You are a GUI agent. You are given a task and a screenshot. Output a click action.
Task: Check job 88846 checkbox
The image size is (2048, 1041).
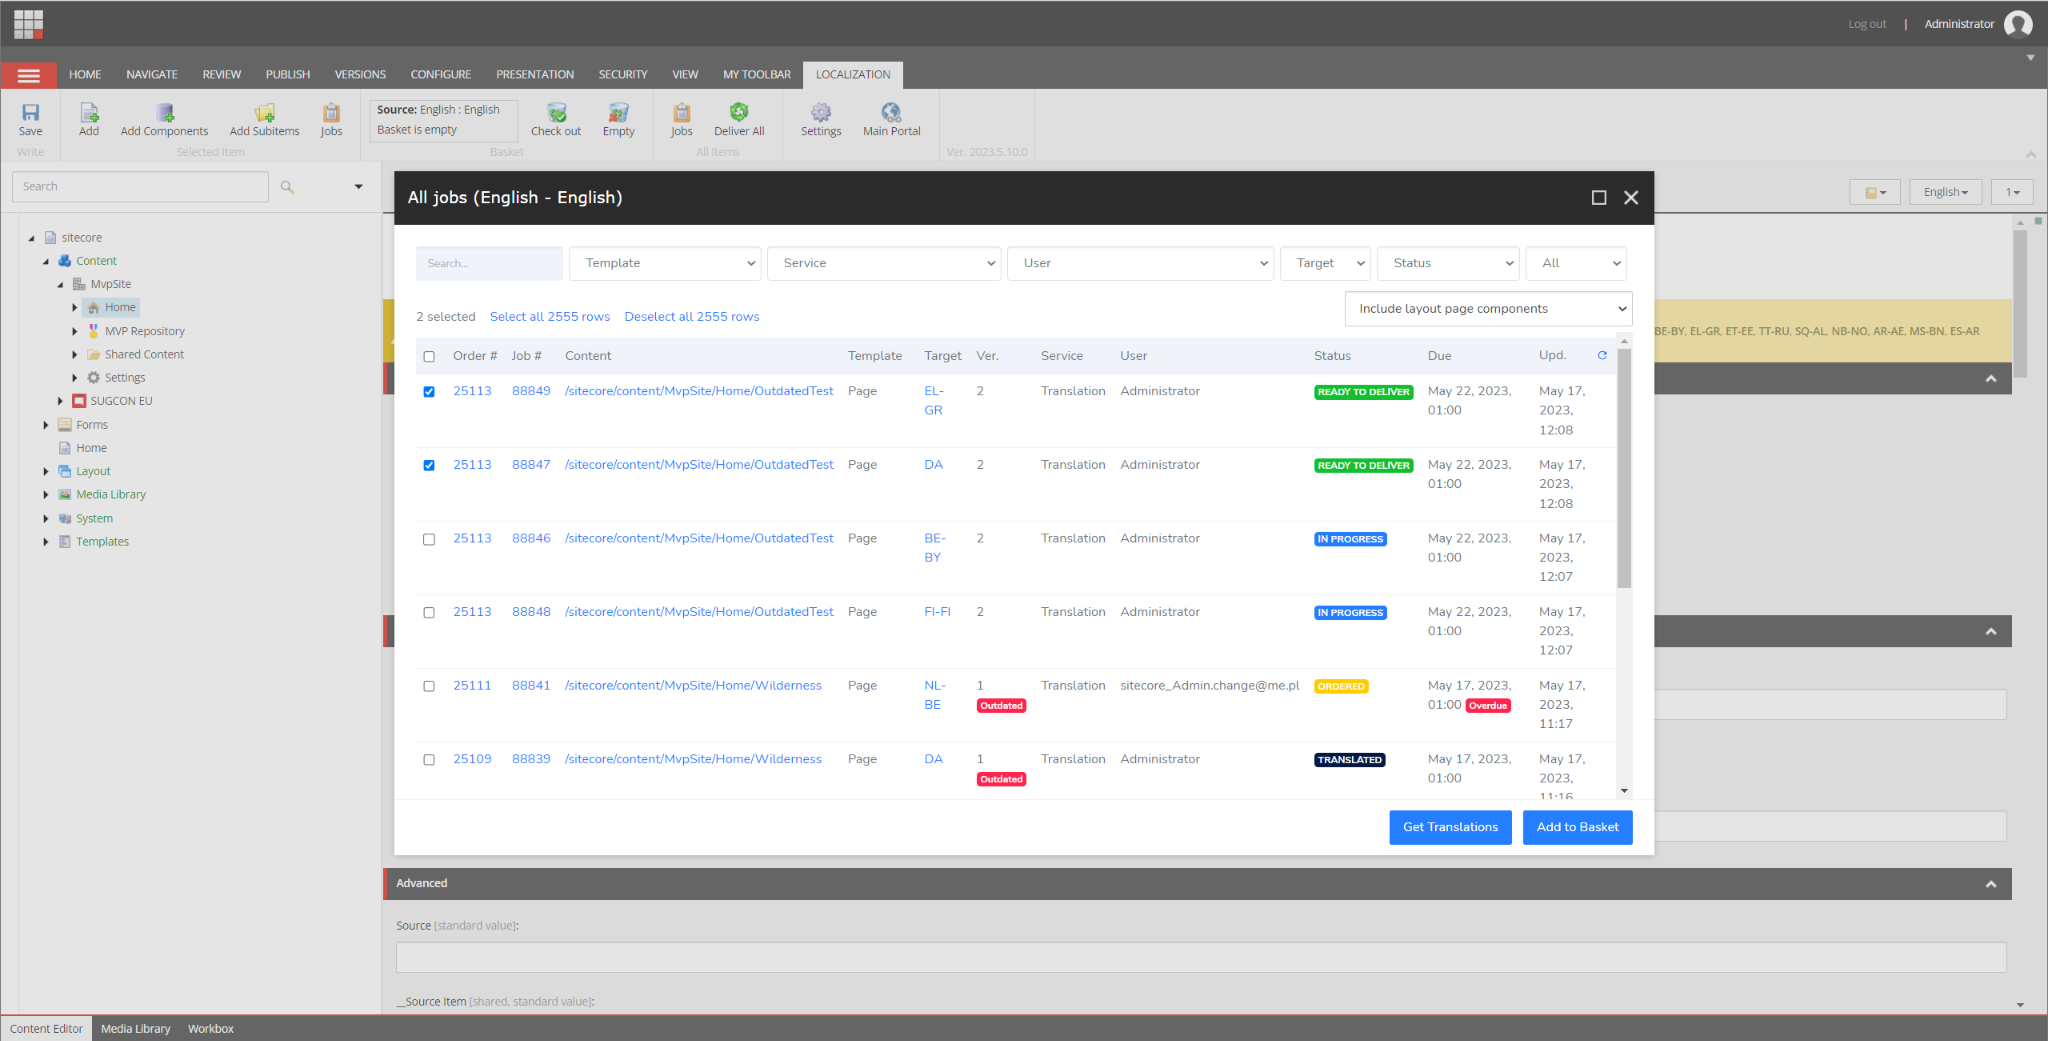429,539
